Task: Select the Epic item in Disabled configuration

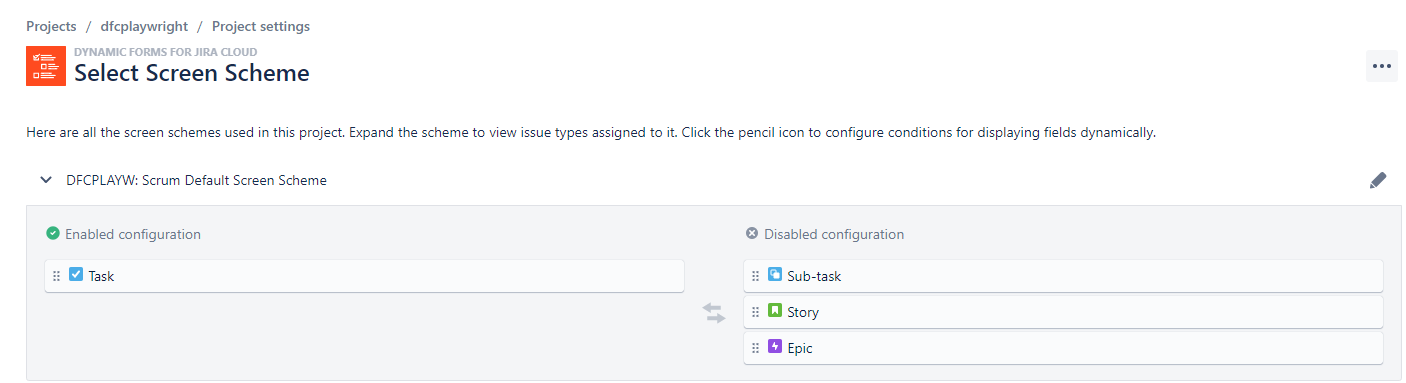Action: coord(1063,348)
